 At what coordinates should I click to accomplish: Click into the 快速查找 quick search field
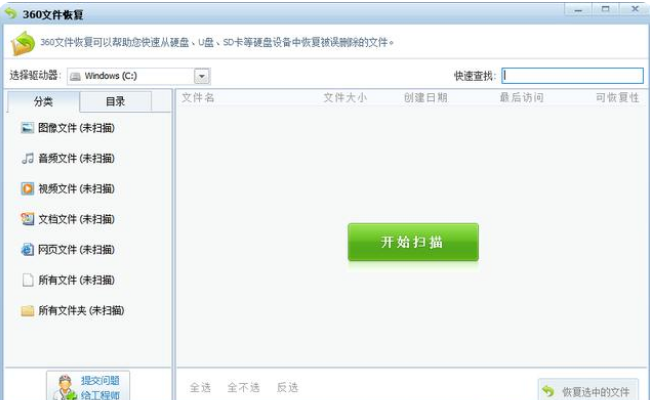point(572,76)
